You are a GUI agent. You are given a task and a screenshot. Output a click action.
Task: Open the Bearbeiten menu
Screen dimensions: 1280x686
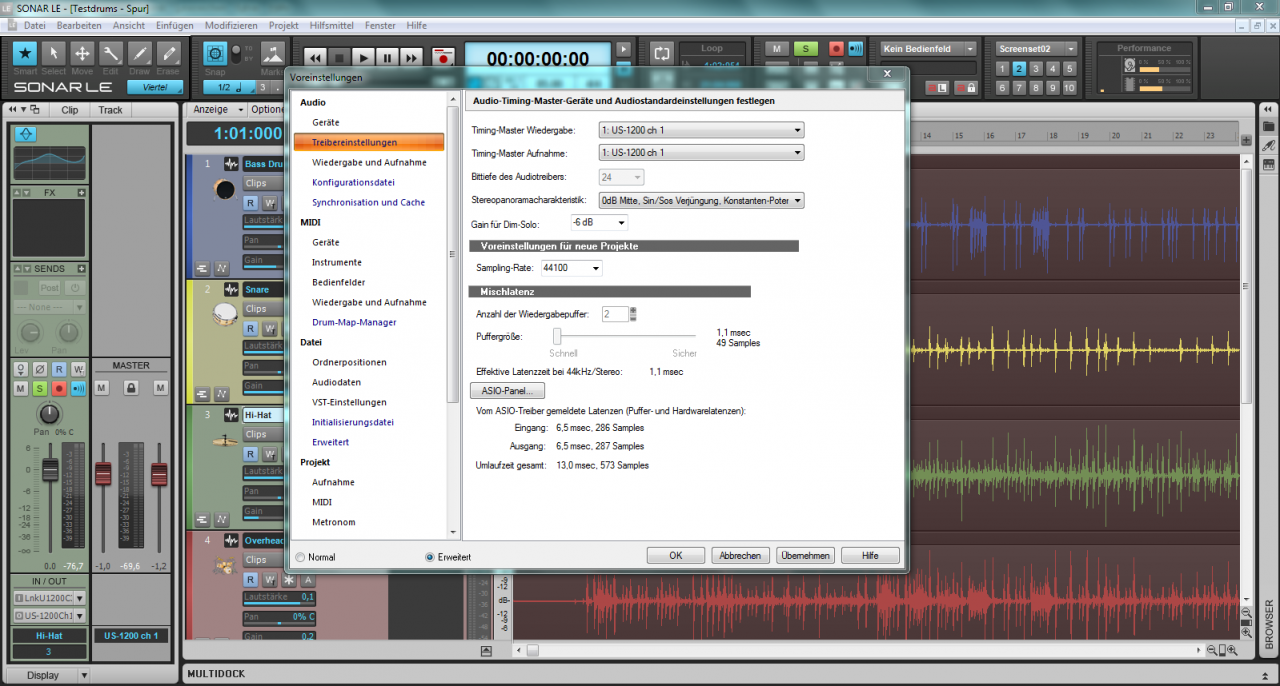[x=79, y=25]
